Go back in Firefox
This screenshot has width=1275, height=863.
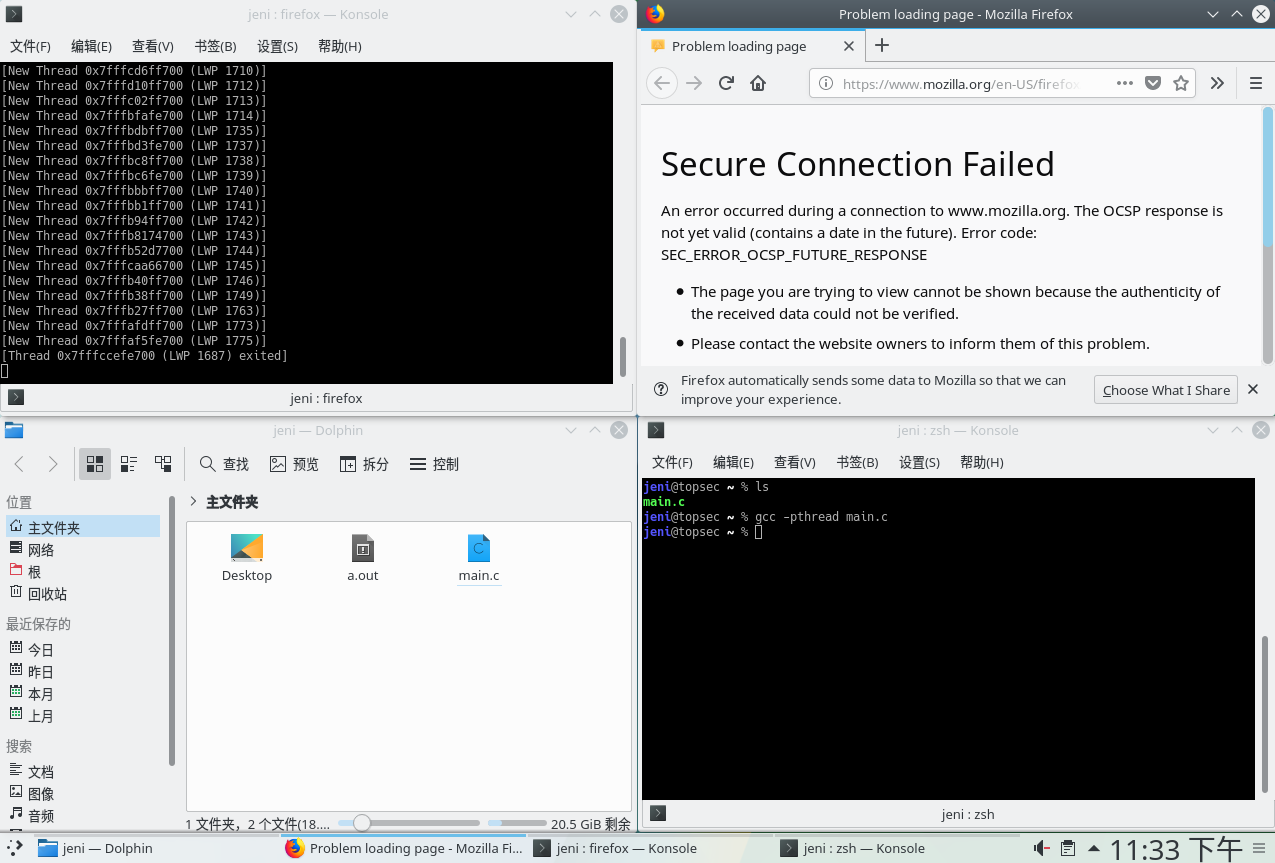661,83
